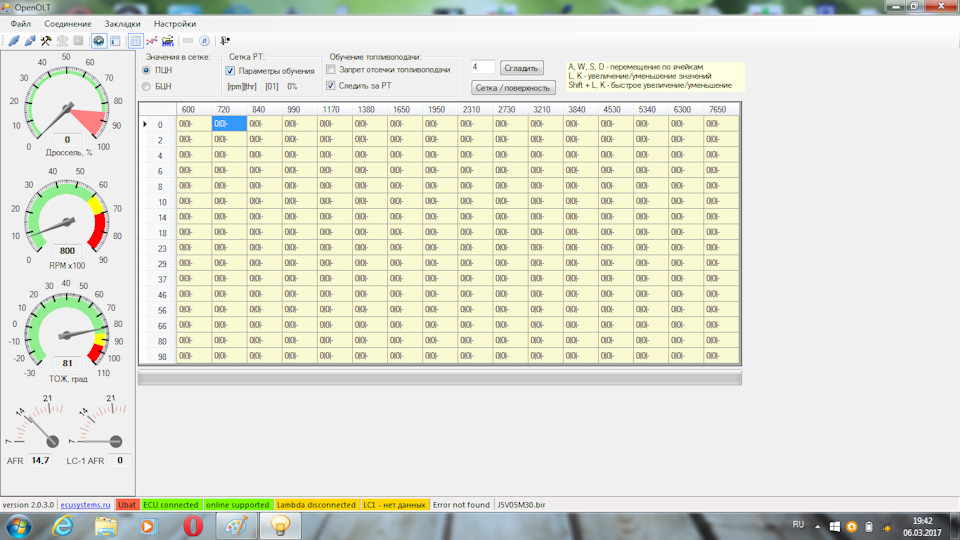960x540 pixels.
Task: Click the network signal tray icon
Action: (886, 527)
